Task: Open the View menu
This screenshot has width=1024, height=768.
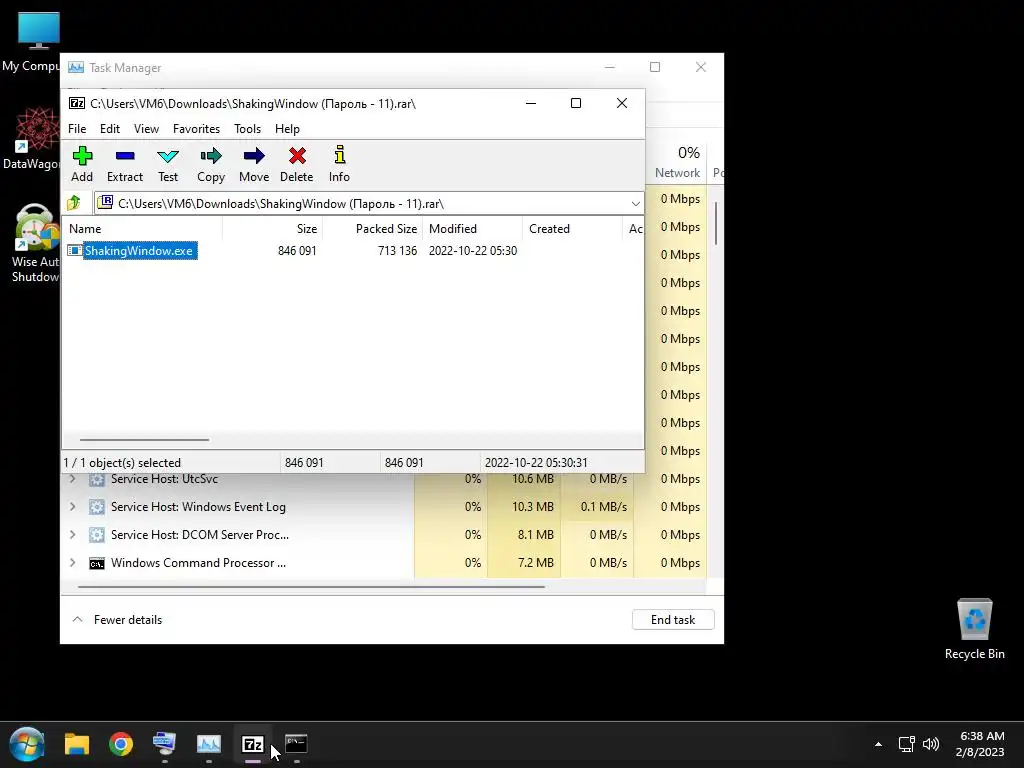Action: (x=146, y=129)
